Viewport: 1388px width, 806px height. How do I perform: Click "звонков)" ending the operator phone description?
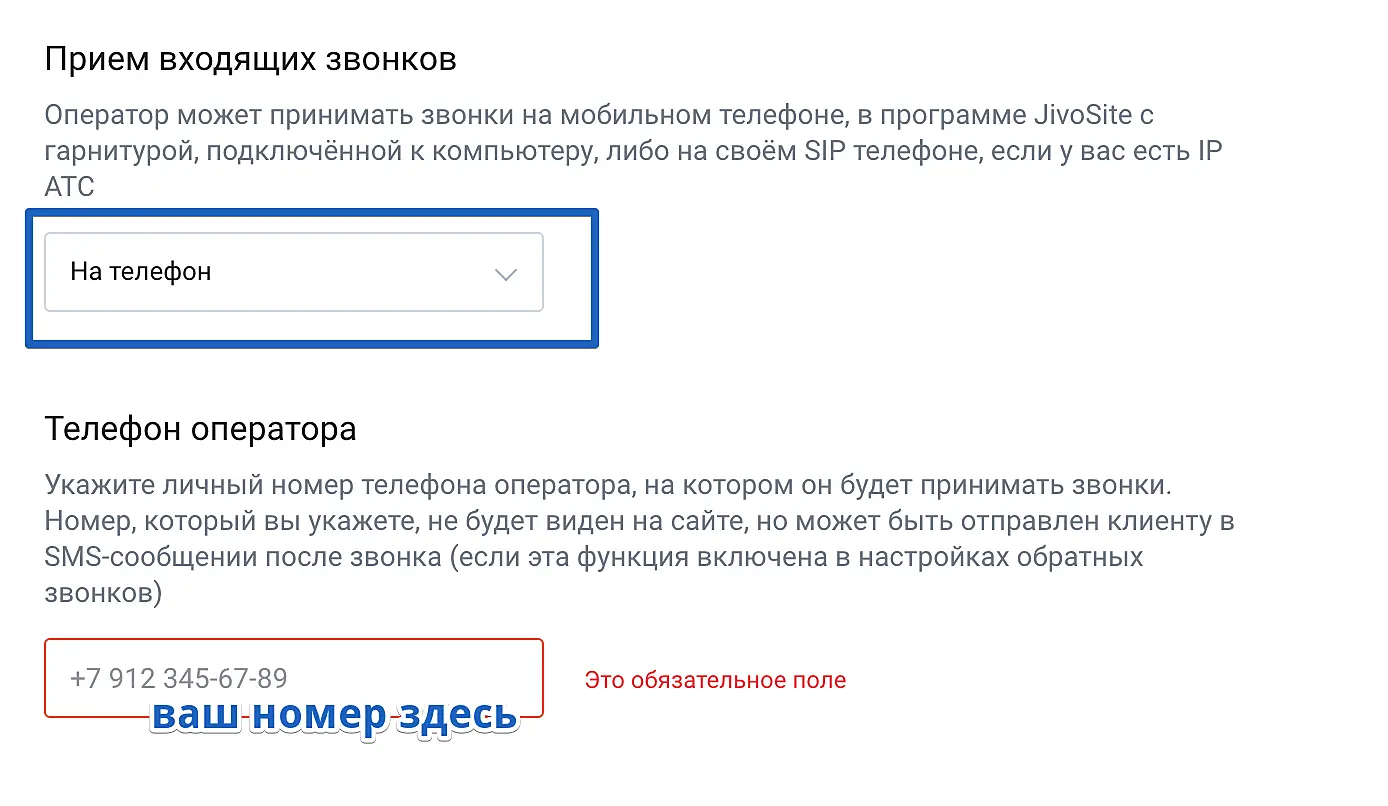tap(103, 593)
